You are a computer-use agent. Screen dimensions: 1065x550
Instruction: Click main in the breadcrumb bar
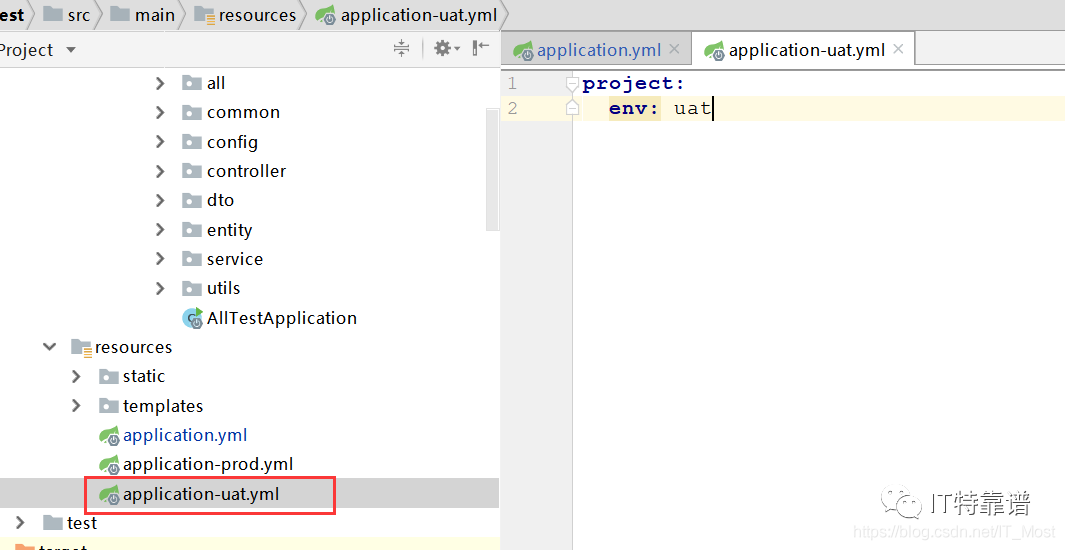[x=155, y=15]
